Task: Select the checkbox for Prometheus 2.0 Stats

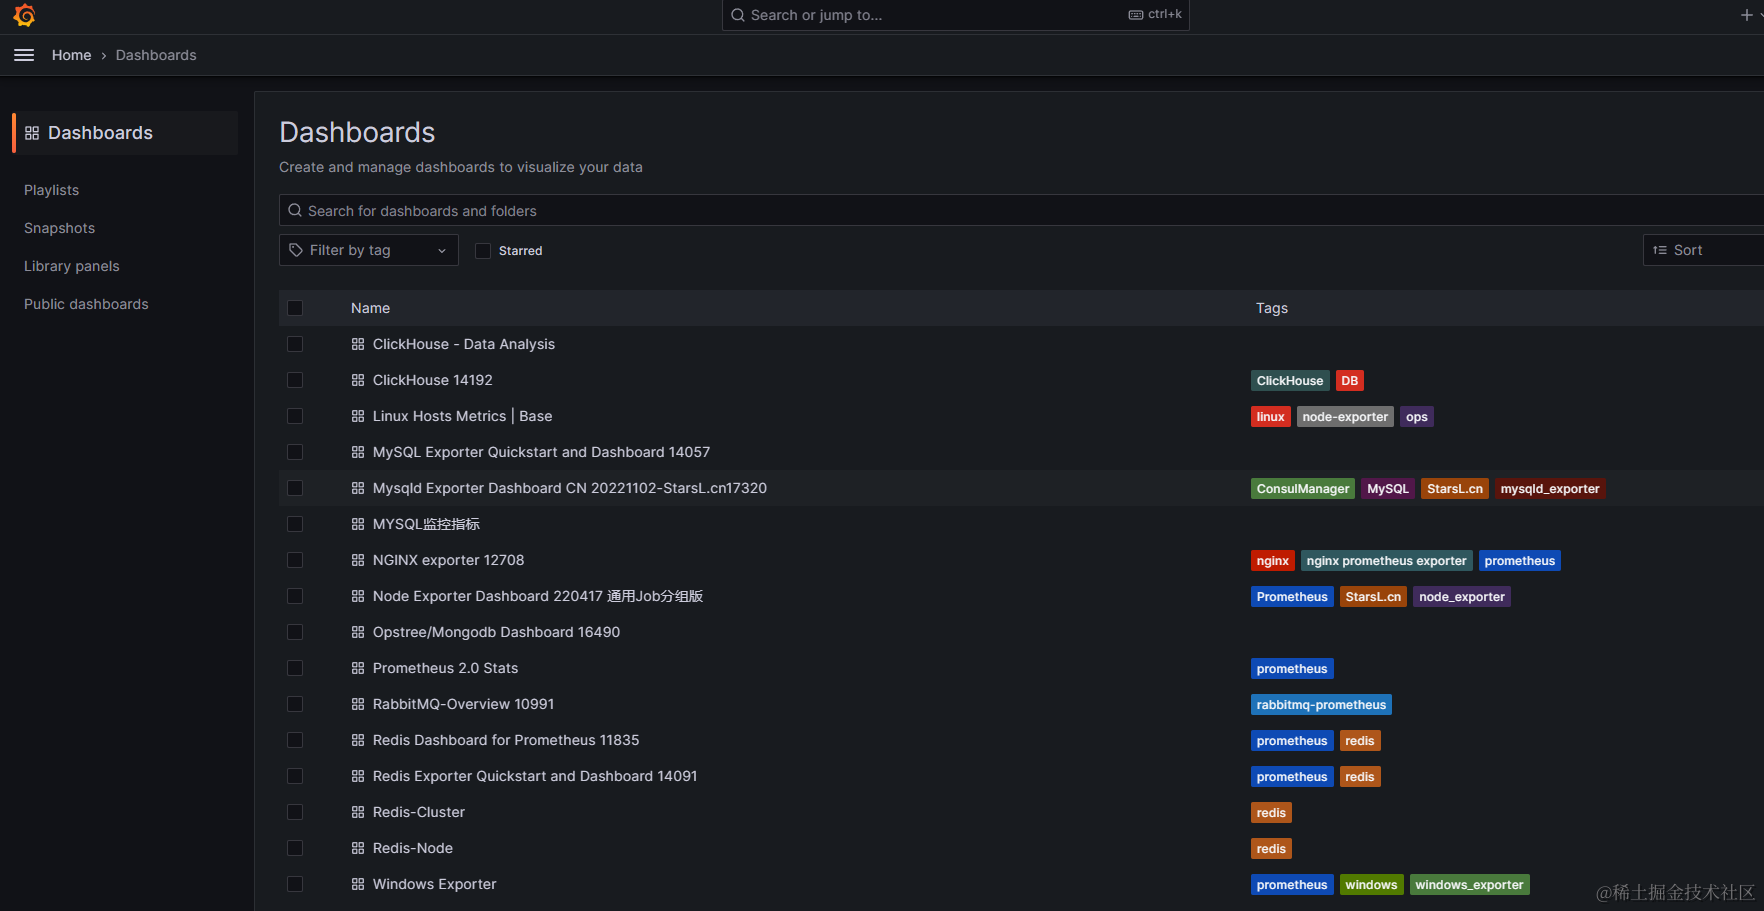Action: [x=295, y=668]
